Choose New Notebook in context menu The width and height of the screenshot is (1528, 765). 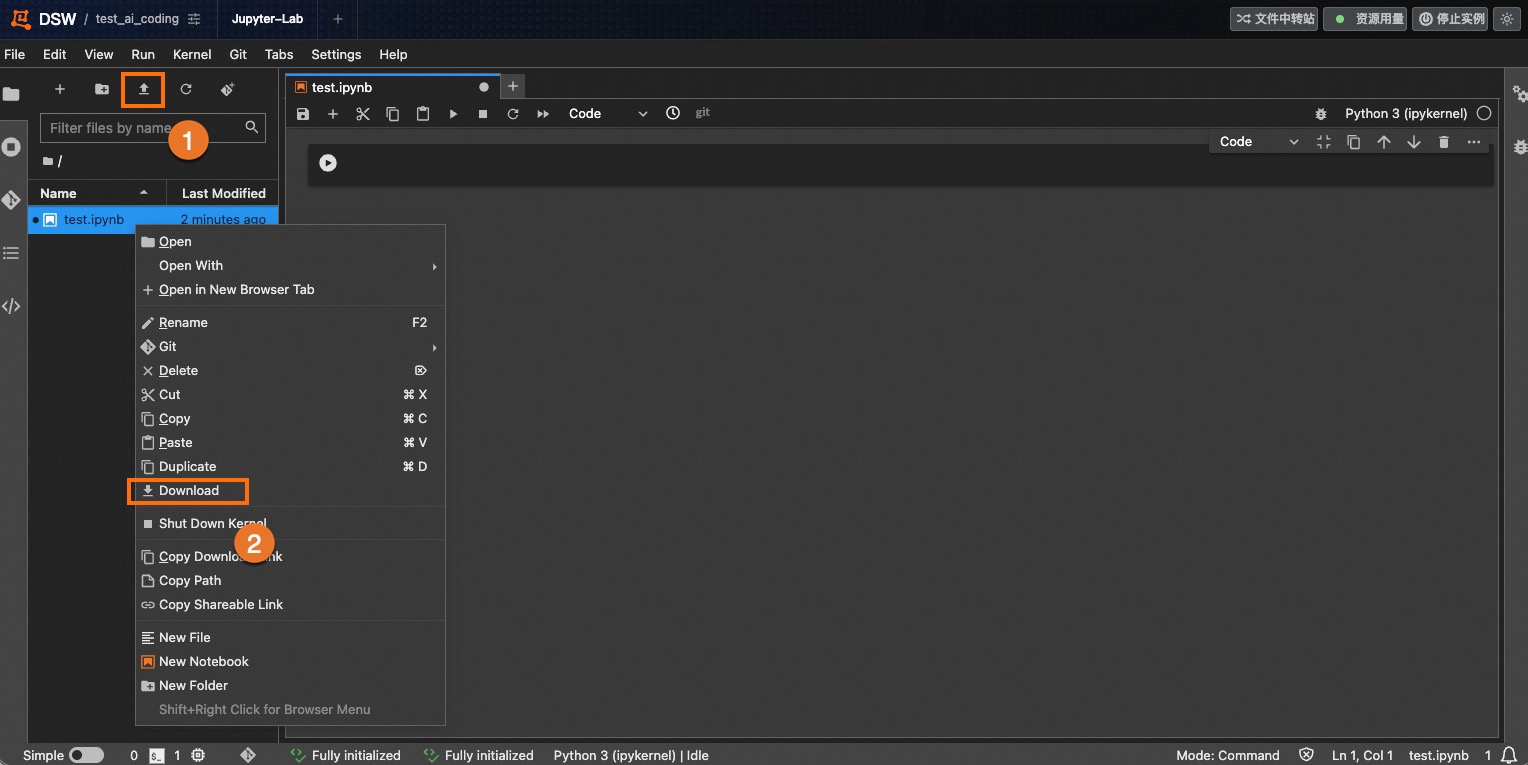point(290,662)
